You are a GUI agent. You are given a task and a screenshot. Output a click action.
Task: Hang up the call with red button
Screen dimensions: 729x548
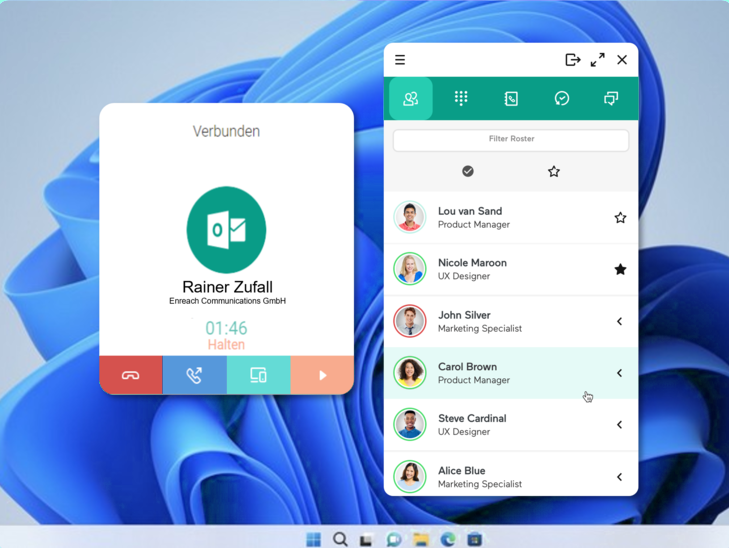(x=131, y=375)
